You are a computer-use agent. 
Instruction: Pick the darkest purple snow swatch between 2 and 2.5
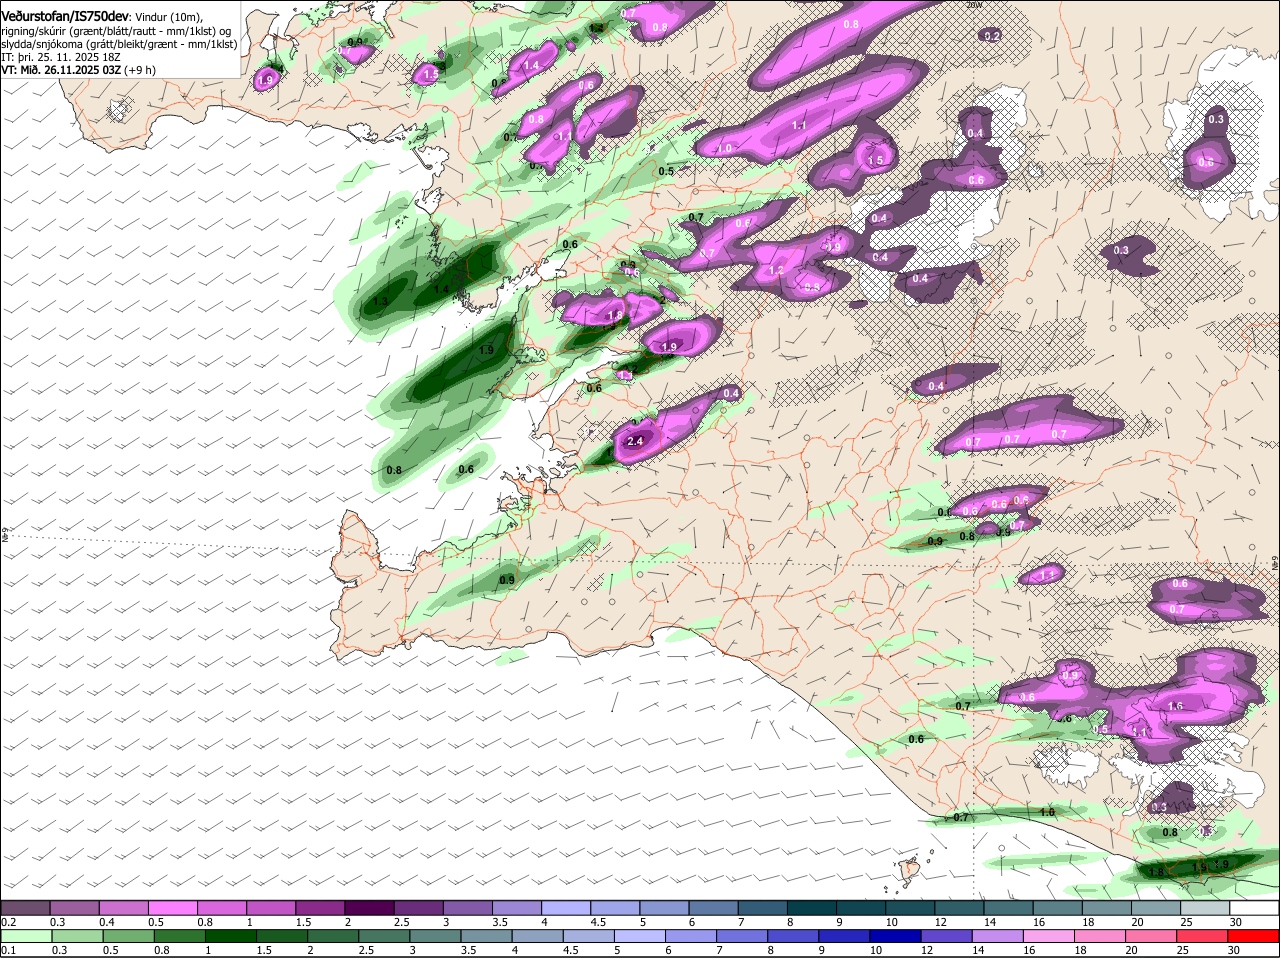[x=370, y=907]
